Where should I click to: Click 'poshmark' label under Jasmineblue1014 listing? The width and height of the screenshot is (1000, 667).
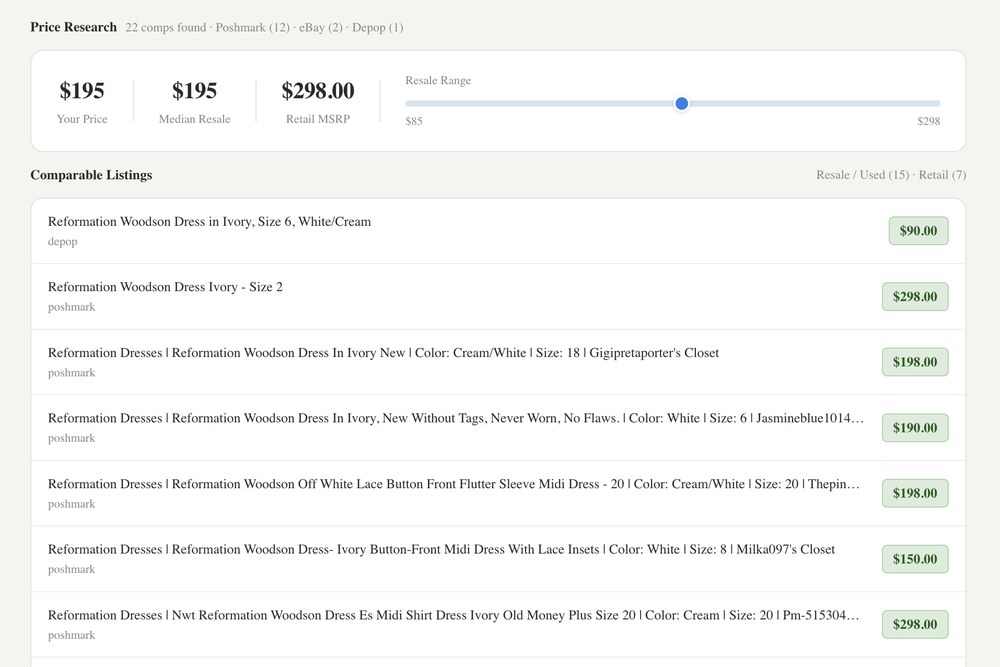pyautogui.click(x=71, y=438)
